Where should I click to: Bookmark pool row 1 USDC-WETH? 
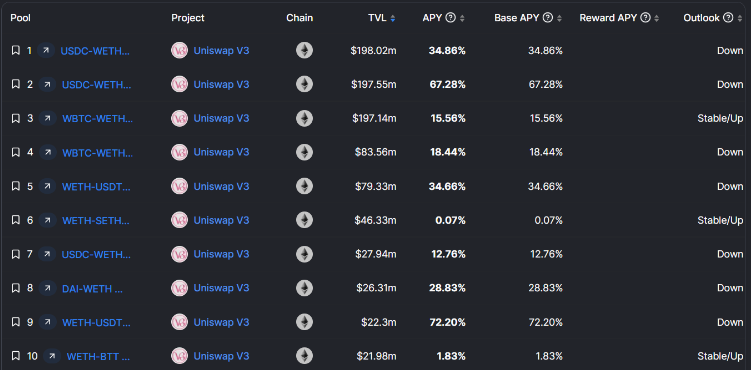(x=16, y=50)
